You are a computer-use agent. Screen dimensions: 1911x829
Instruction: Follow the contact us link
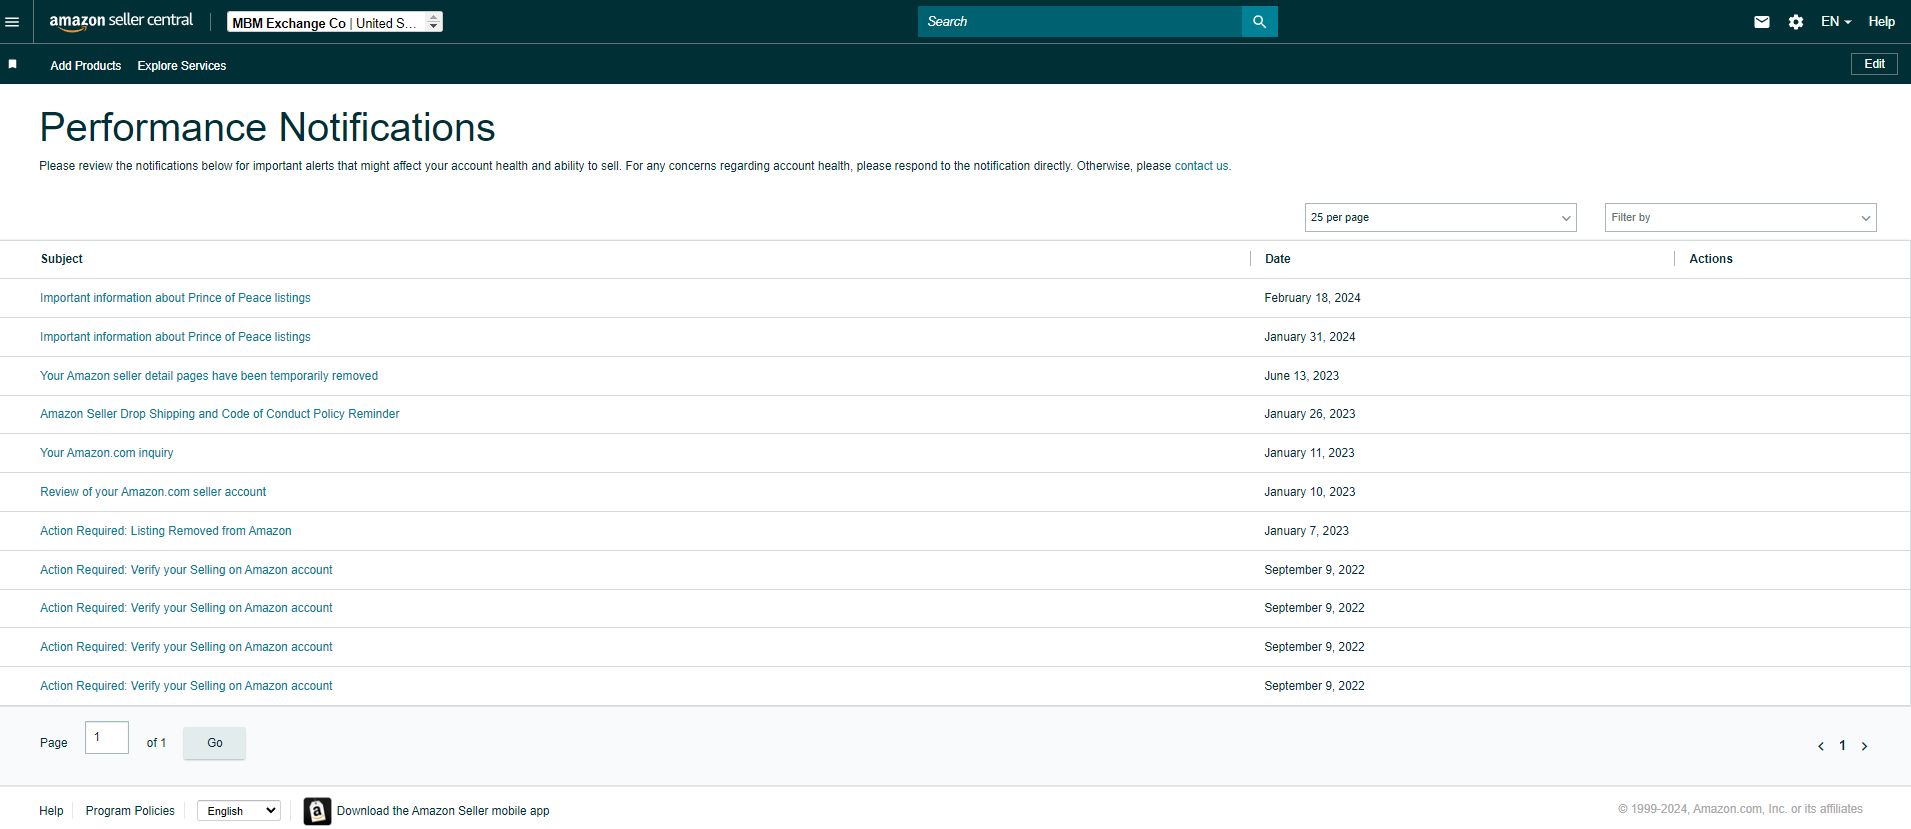(1202, 166)
